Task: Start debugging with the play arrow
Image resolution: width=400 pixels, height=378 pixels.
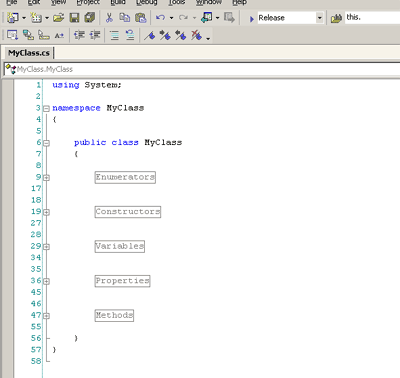Action: coord(252,19)
